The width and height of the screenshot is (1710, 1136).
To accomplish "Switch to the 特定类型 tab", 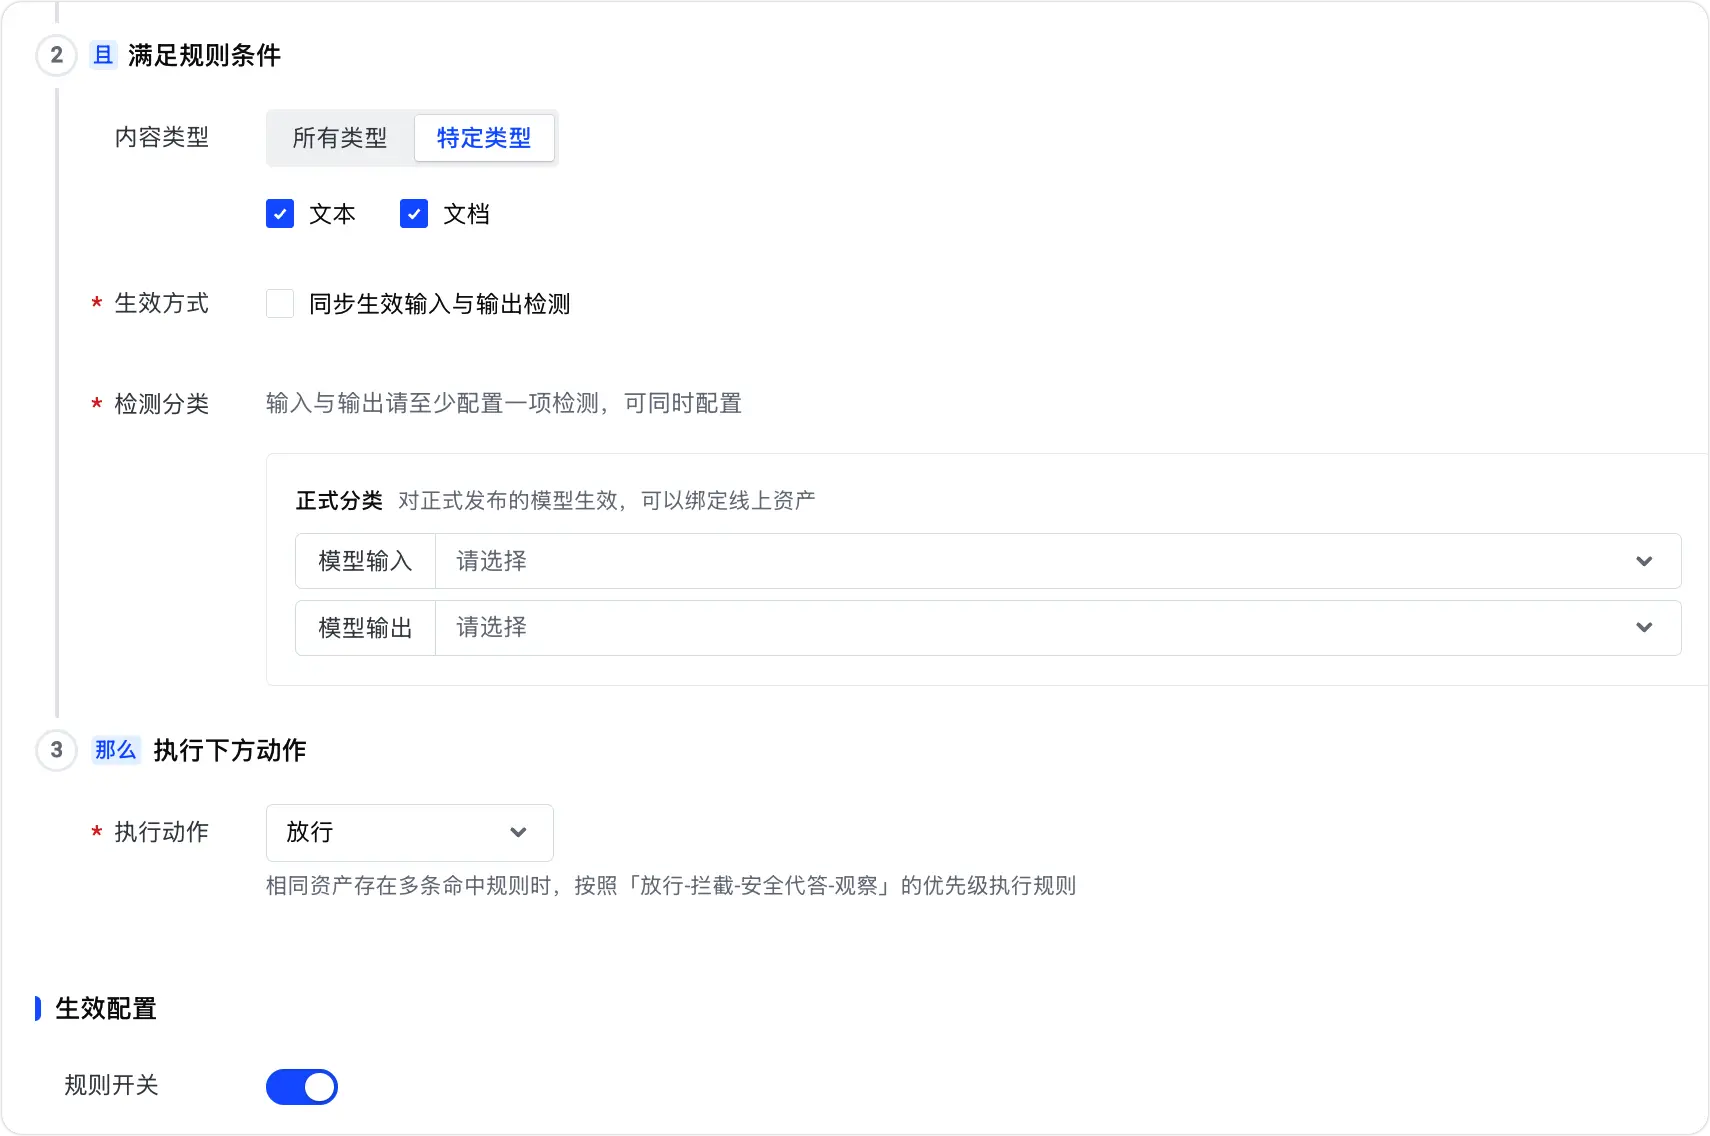I will pyautogui.click(x=484, y=138).
